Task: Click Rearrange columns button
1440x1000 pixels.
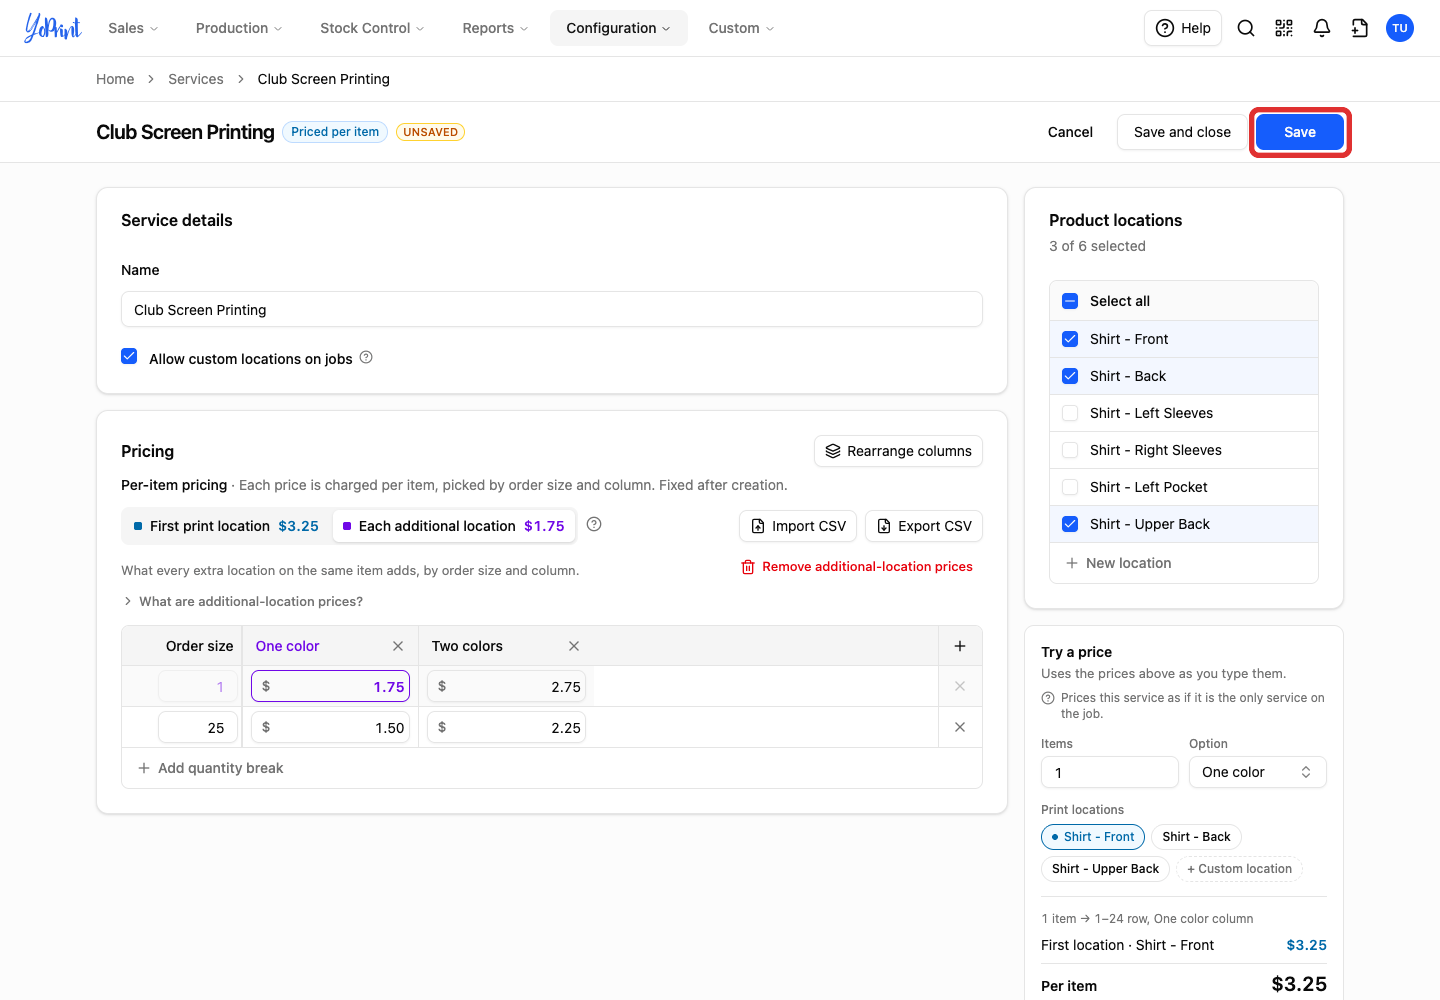Action: (x=898, y=451)
